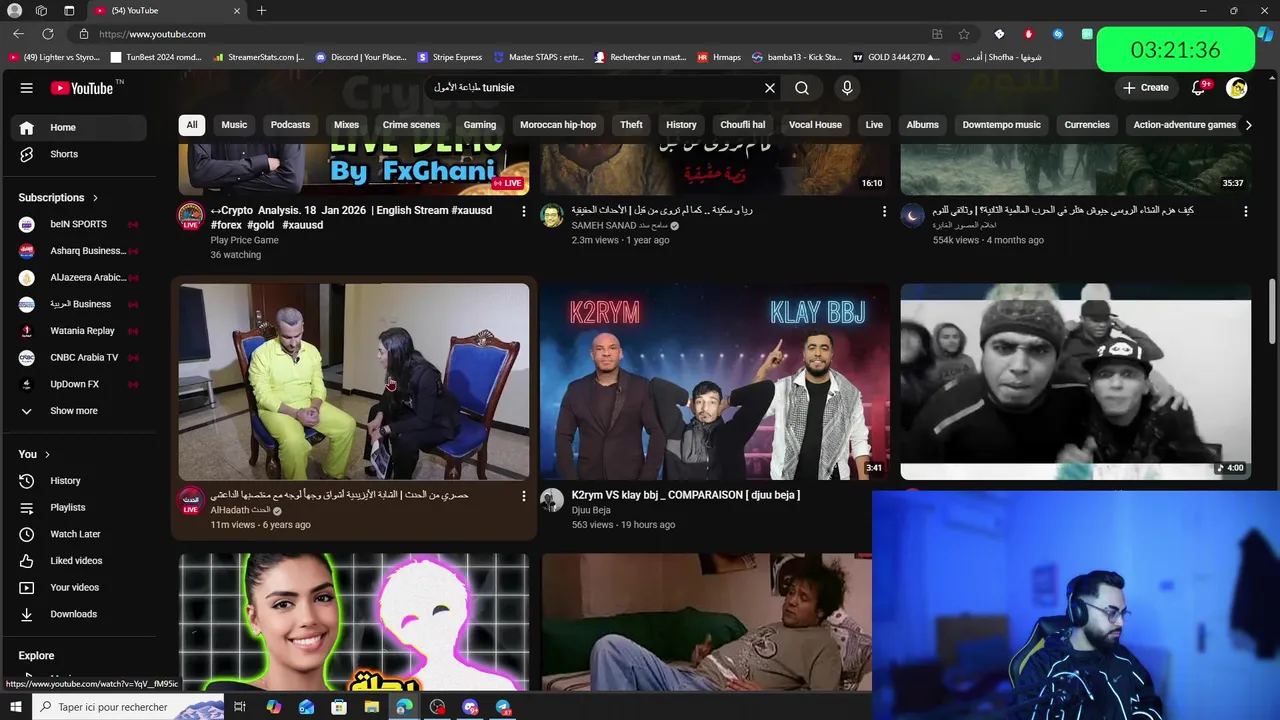
Task: Open Asharq Business subscription channel
Action: 79,251
